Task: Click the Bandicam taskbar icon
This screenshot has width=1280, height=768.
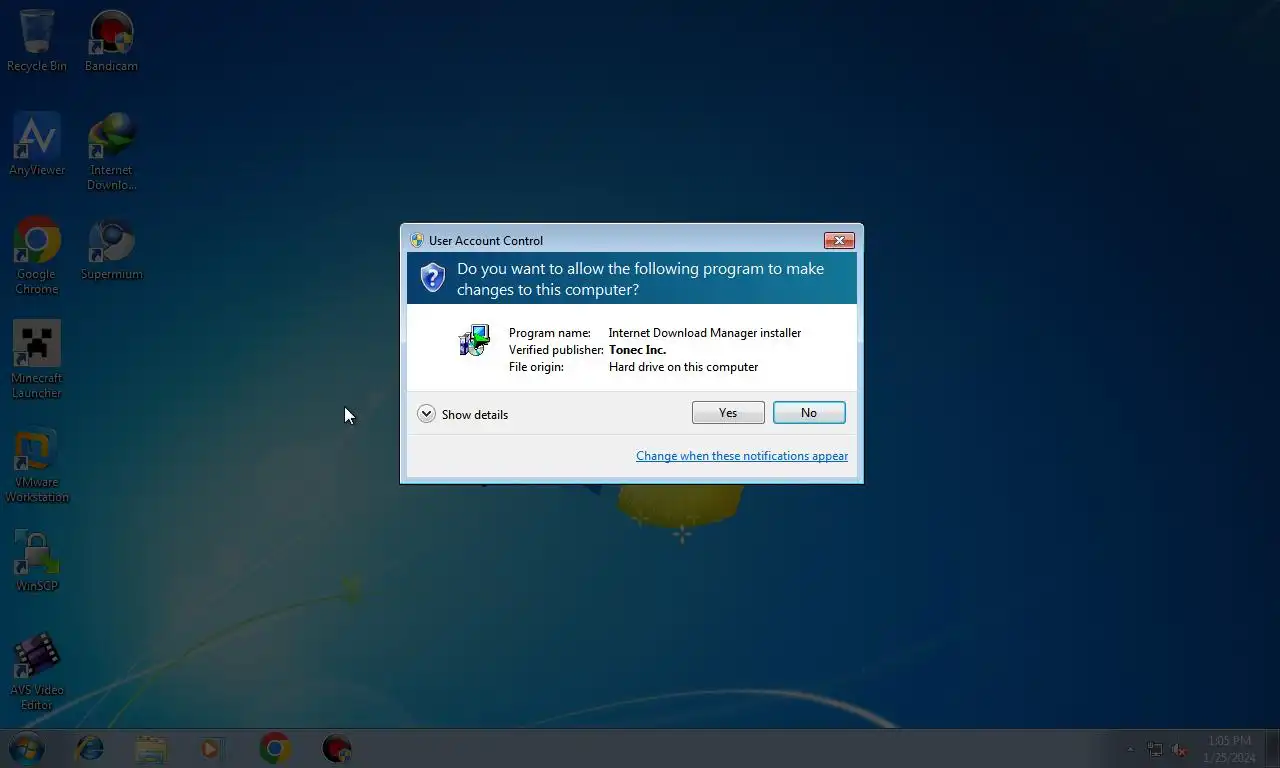Action: (x=337, y=748)
